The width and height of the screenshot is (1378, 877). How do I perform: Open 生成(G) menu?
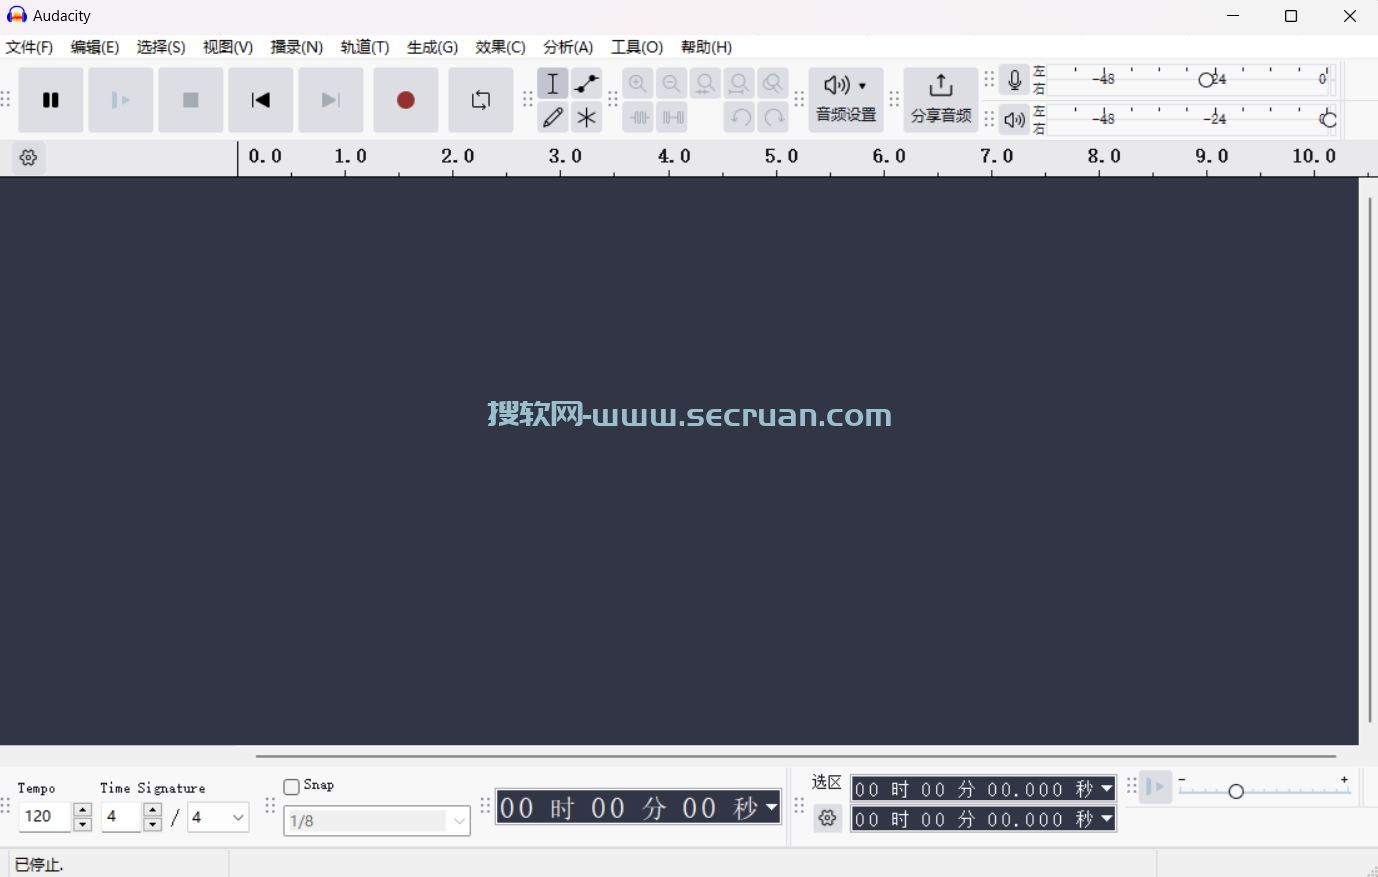(x=432, y=47)
